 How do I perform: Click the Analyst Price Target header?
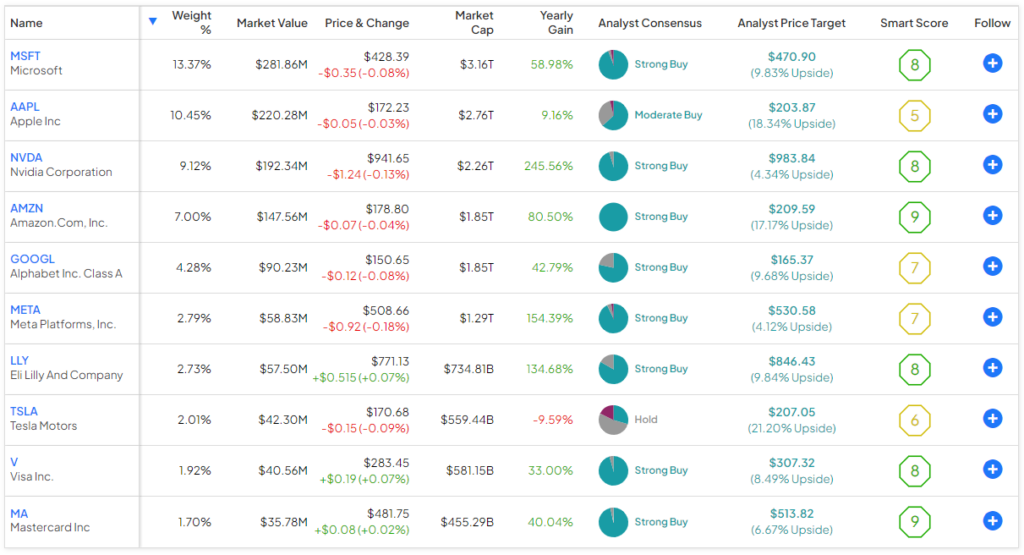(x=791, y=23)
